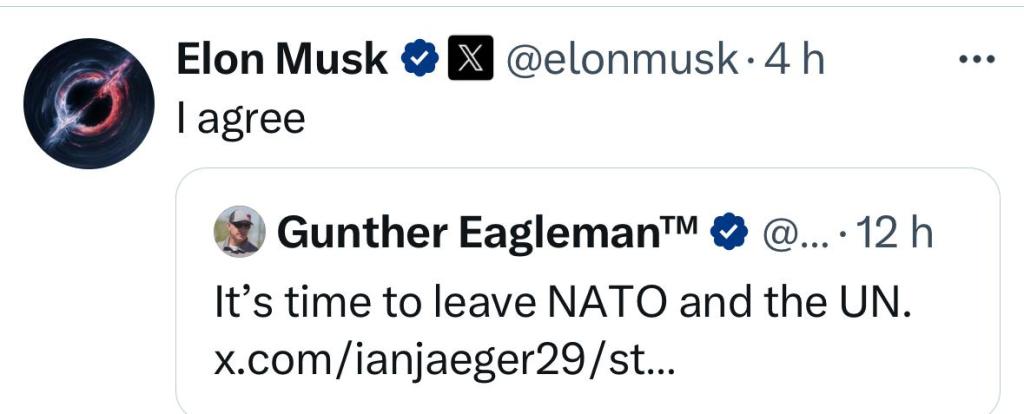Click the "I agree" tweet text

(x=240, y=119)
